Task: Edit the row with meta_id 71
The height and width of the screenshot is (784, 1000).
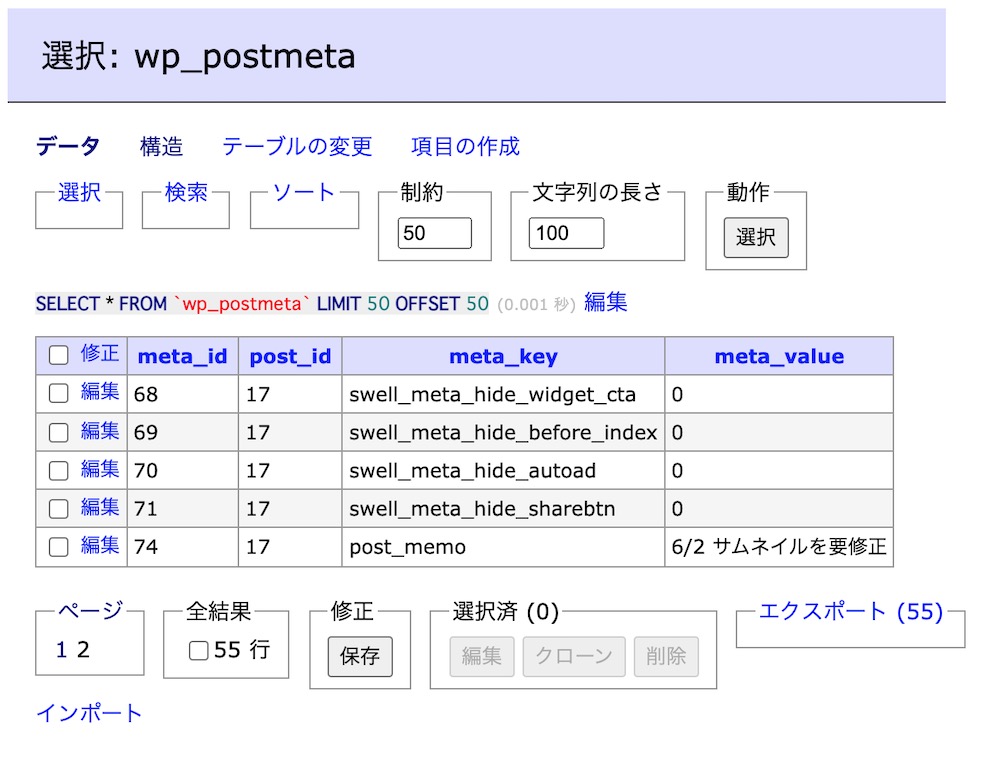Action: (100, 507)
